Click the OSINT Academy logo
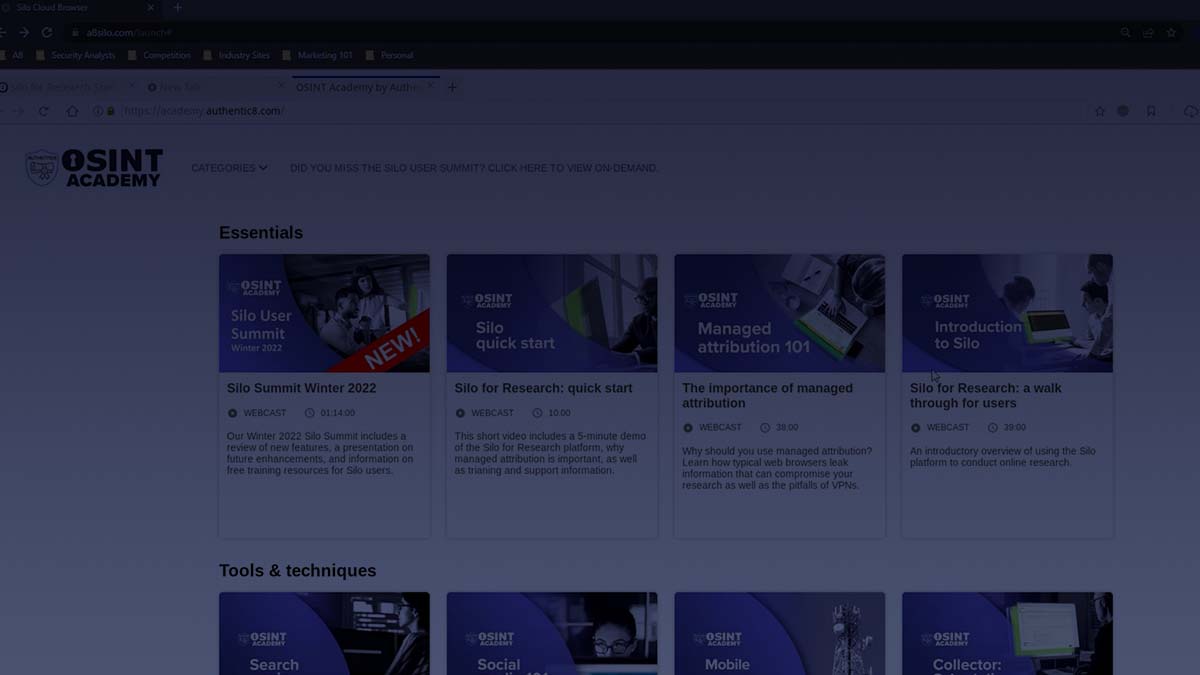Screen dimensions: 1200x675 pos(94,168)
